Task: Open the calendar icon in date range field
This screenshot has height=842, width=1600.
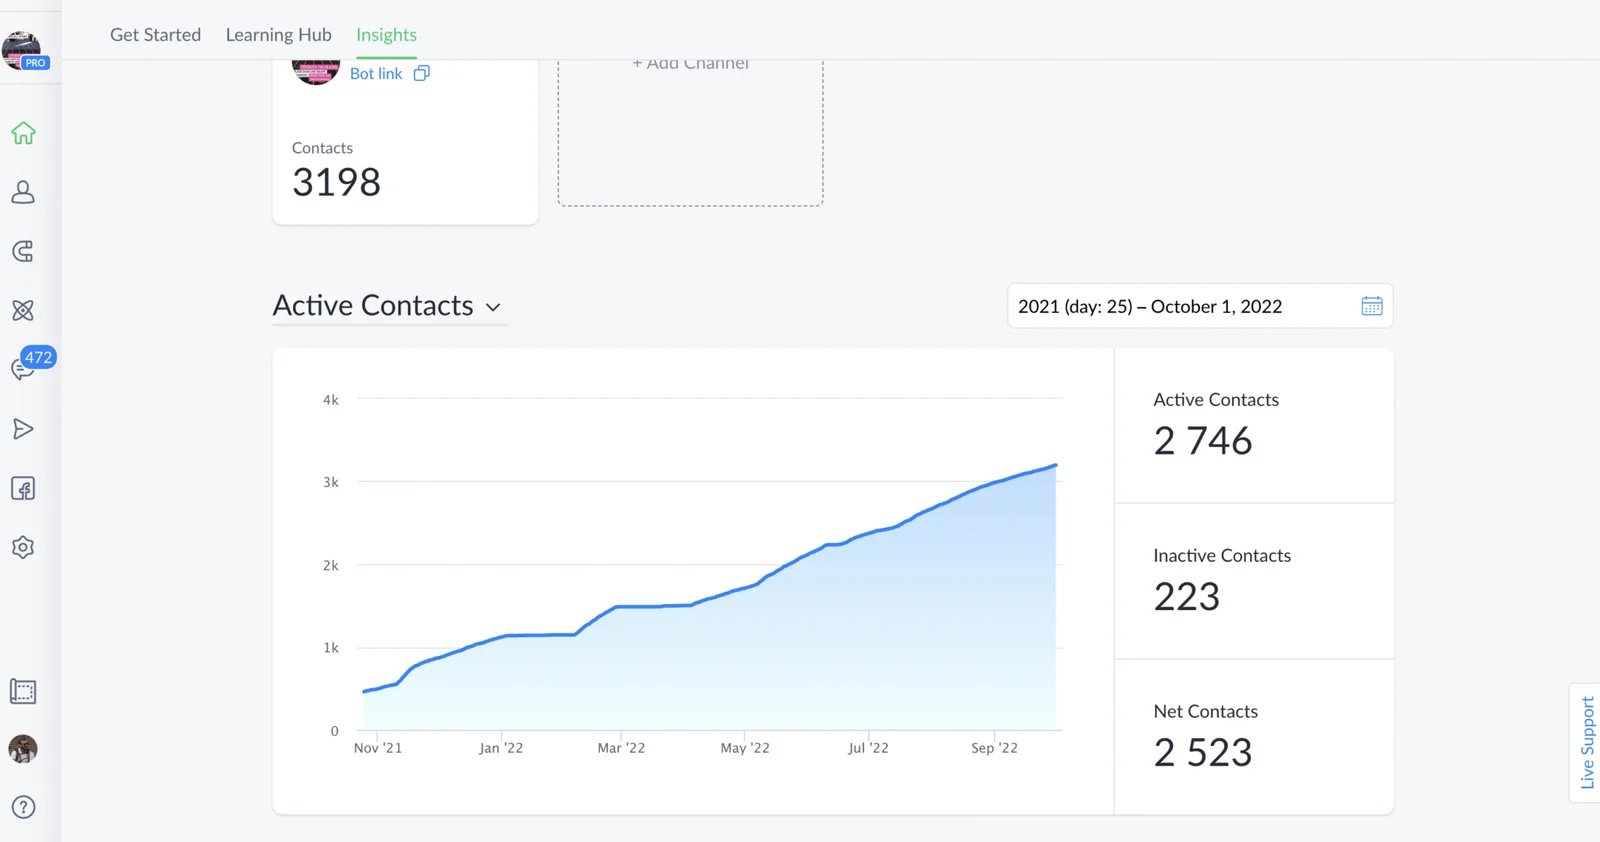Action: tap(1372, 306)
